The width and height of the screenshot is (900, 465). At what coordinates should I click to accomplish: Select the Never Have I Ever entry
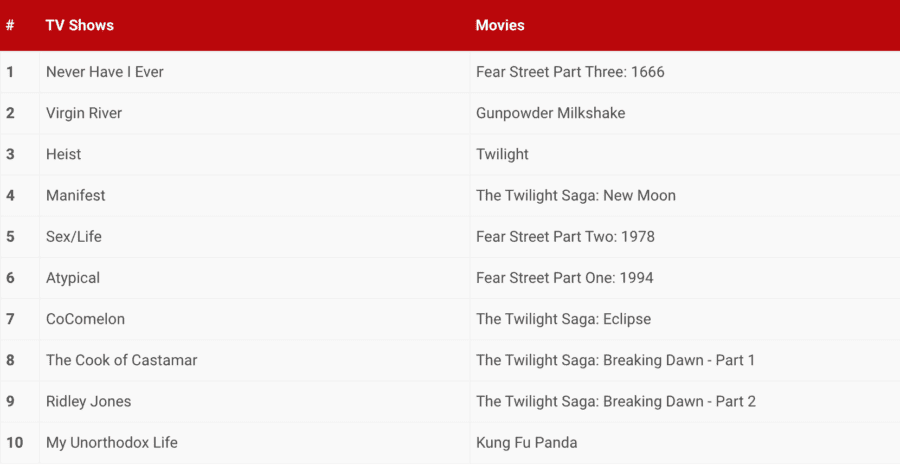point(105,72)
